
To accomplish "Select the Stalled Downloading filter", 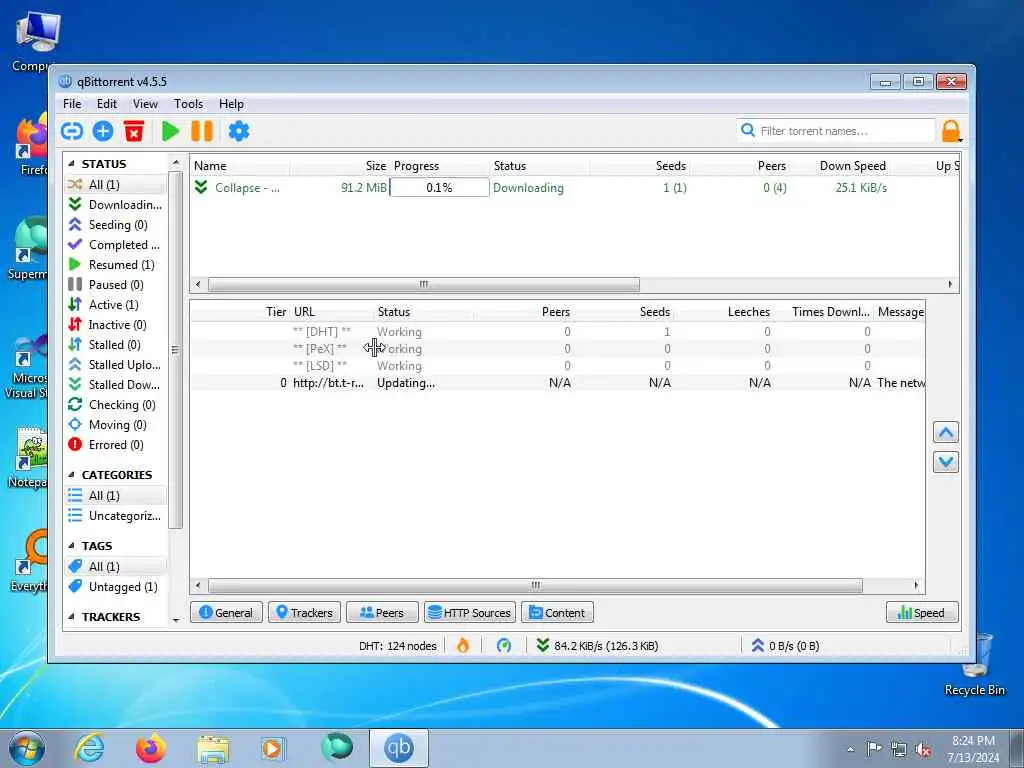I will 115,385.
